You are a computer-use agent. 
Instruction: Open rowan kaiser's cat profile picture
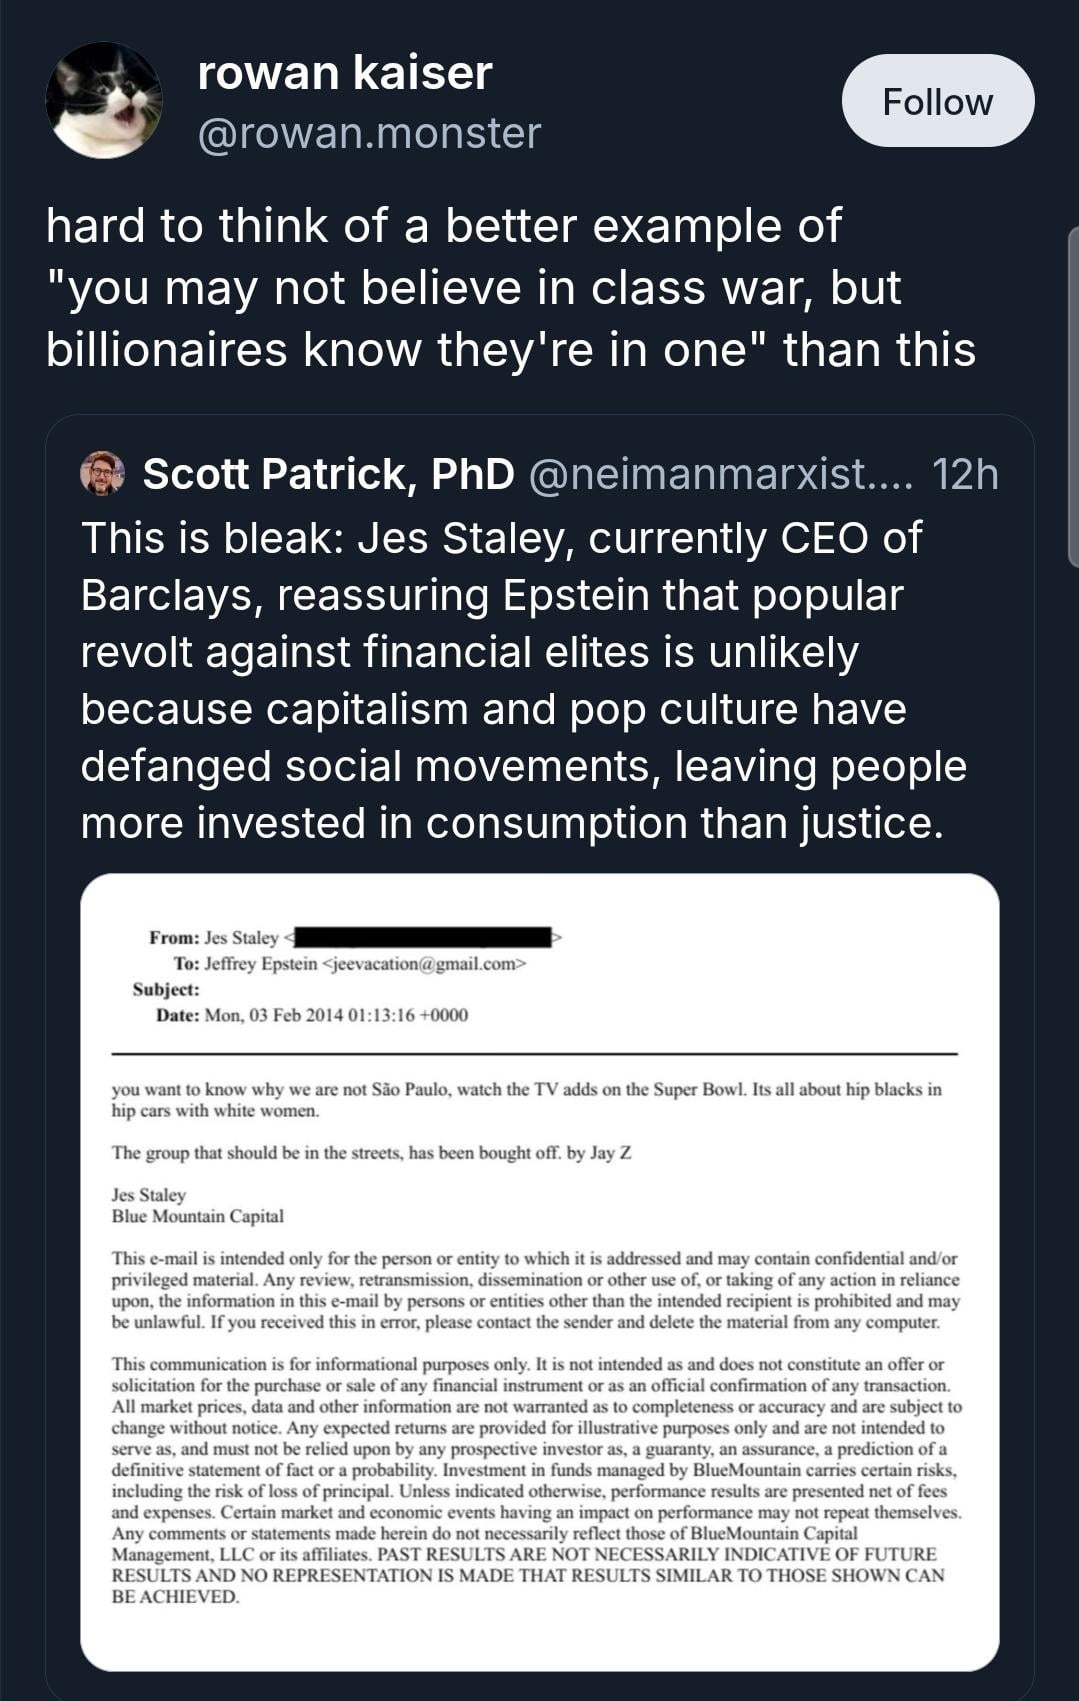(104, 101)
